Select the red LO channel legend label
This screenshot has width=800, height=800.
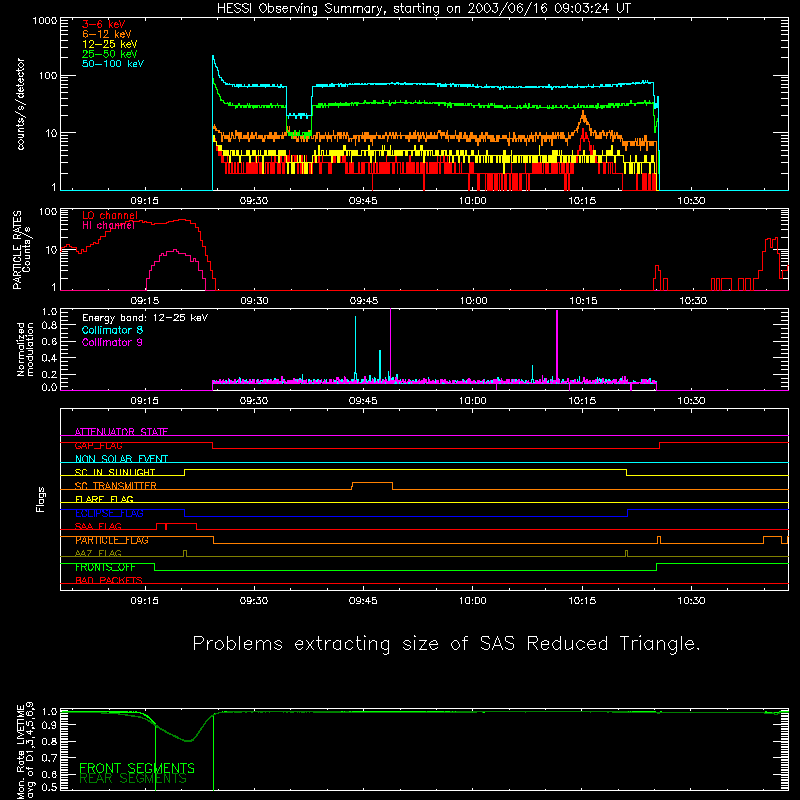110,215
